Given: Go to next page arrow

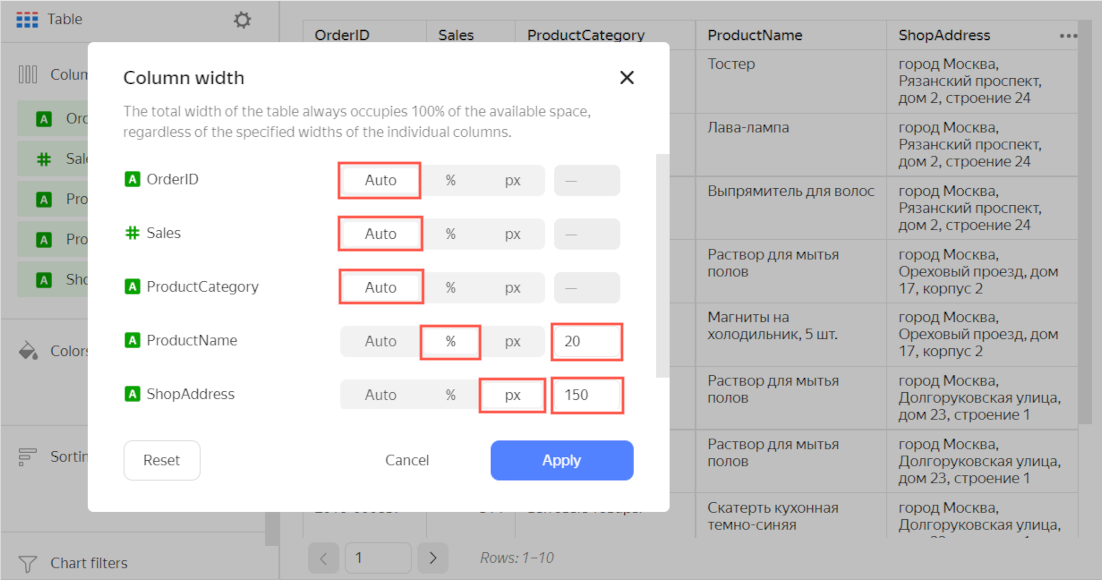Looking at the screenshot, I should (x=432, y=558).
